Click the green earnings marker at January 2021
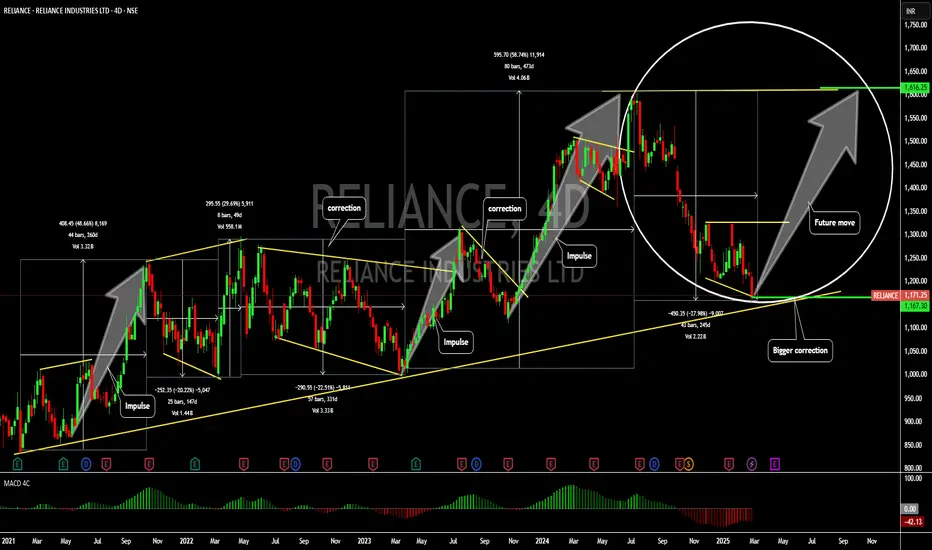The image size is (932, 550). tap(18, 464)
